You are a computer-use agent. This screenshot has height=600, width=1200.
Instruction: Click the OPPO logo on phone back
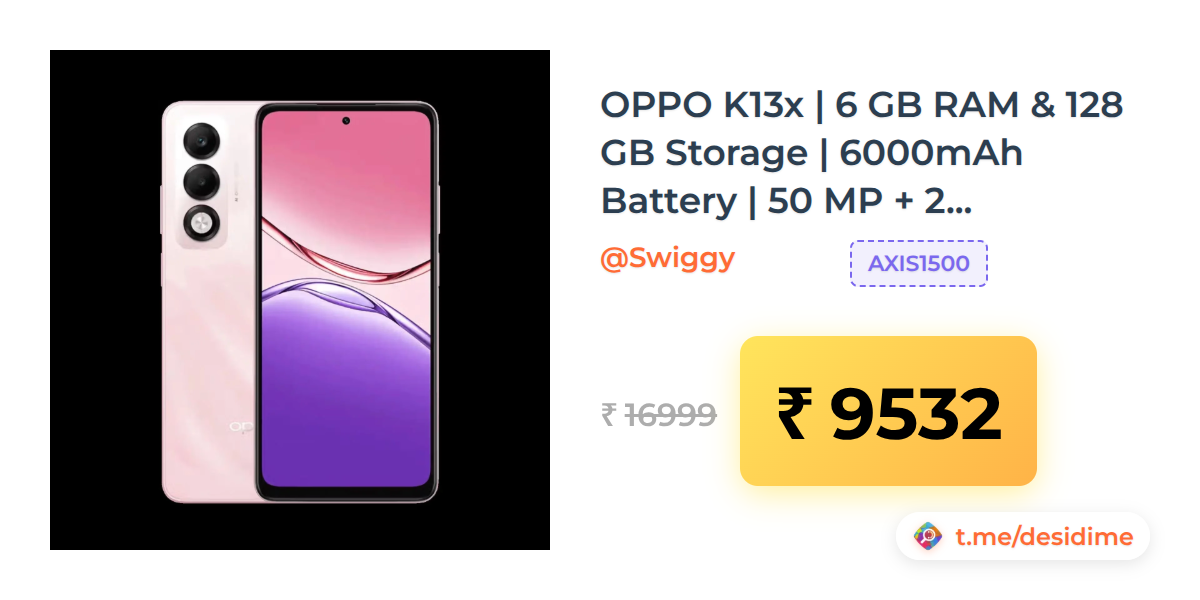click(x=240, y=426)
